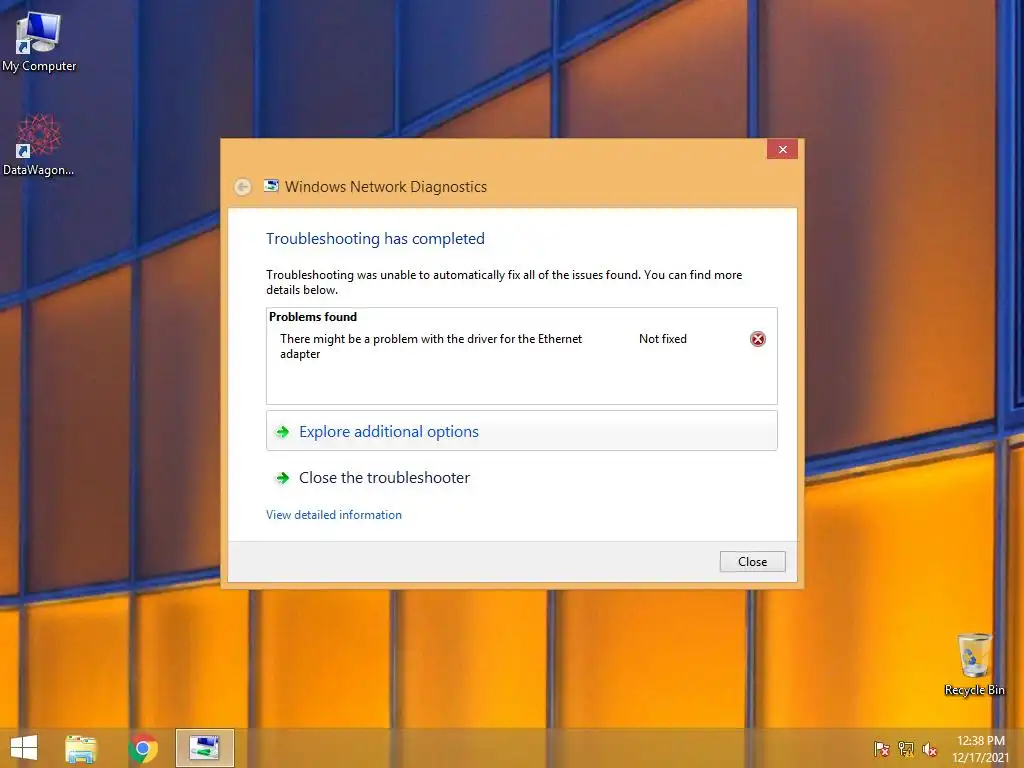The width and height of the screenshot is (1024, 768).
Task: Click the red Not fixed error icon
Action: [x=758, y=339]
